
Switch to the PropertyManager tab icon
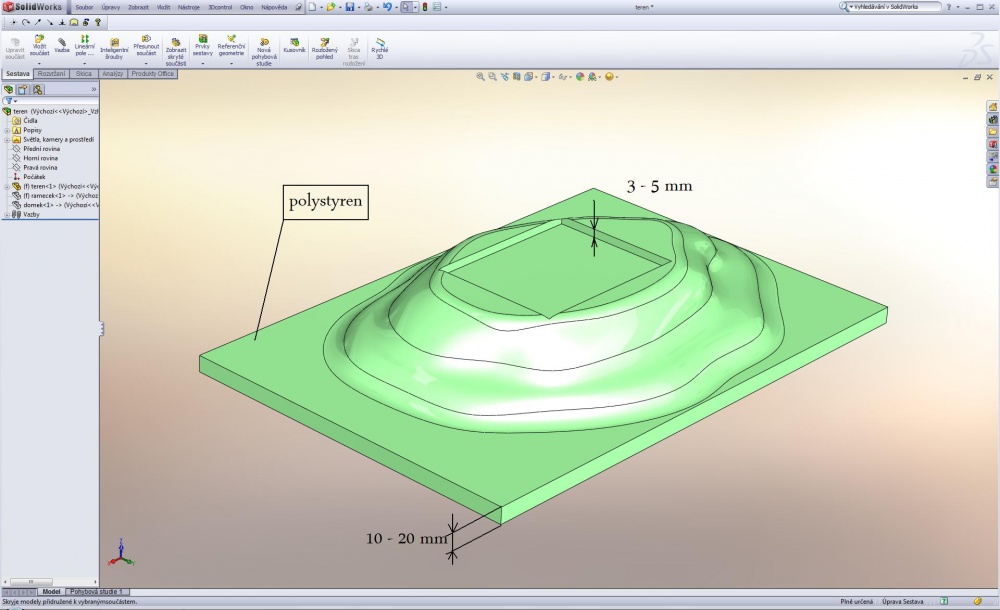coord(23,89)
